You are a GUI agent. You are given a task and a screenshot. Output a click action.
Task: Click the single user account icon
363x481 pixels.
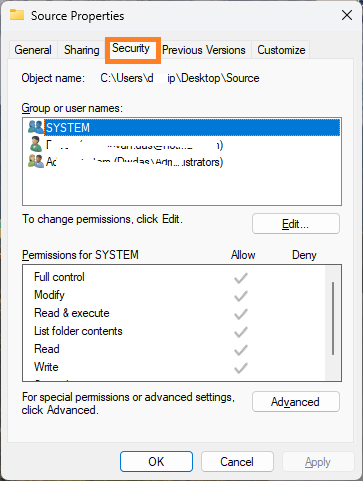click(x=35, y=144)
